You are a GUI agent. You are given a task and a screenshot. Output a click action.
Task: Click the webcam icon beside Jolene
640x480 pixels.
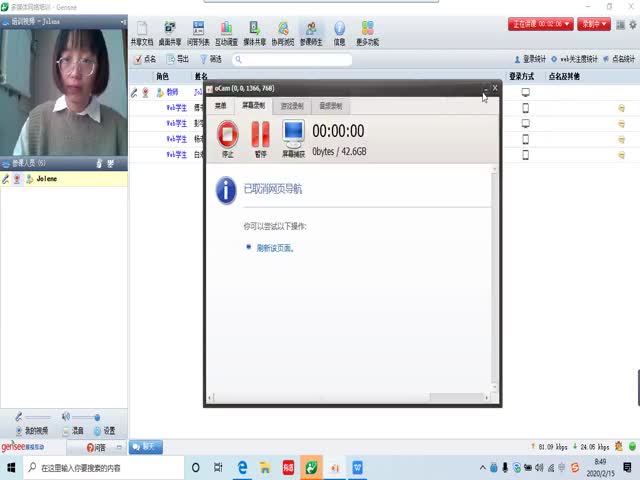tap(17, 179)
